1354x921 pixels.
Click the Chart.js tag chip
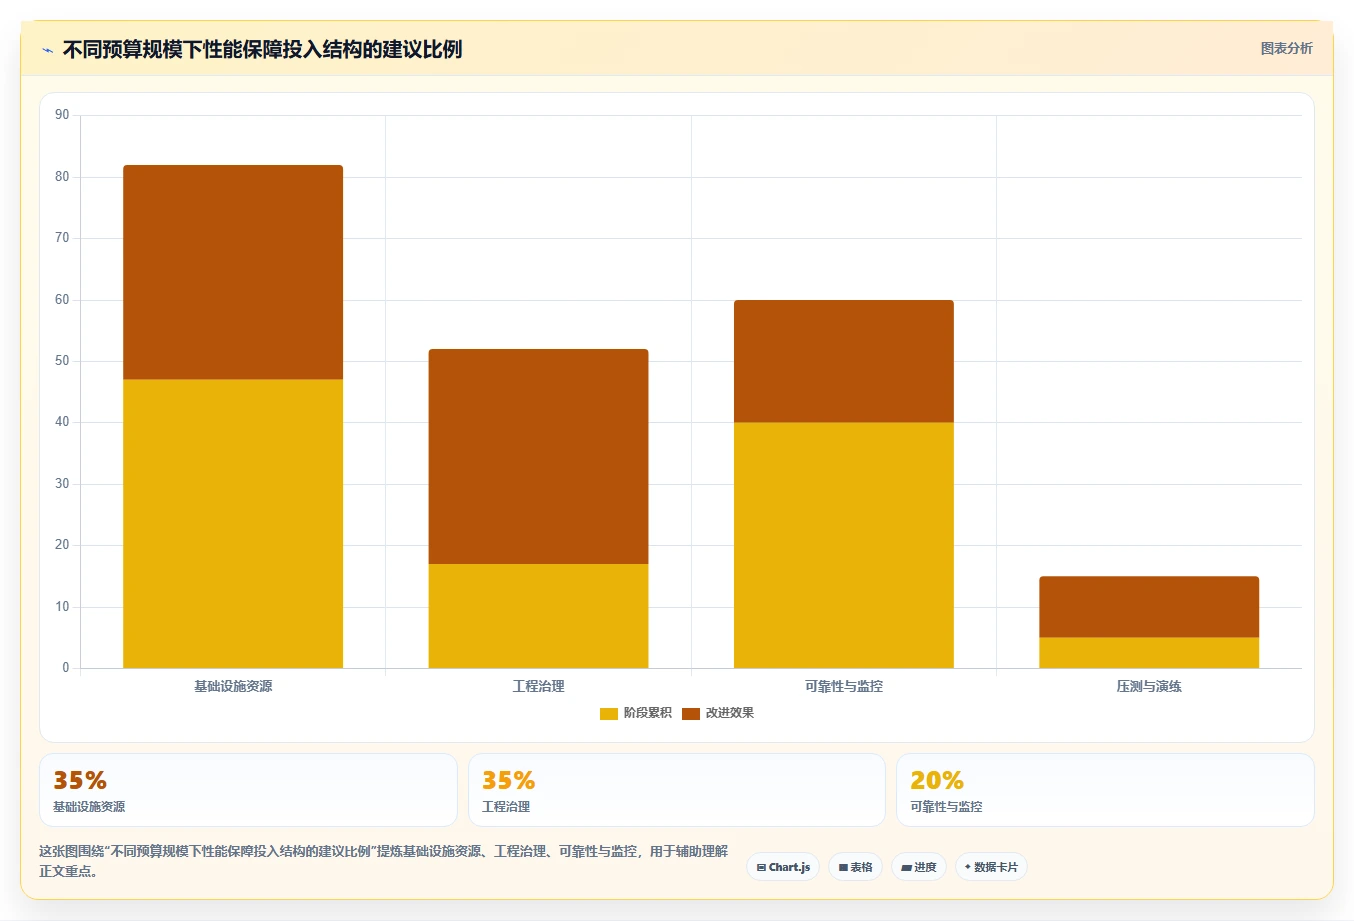coord(783,867)
